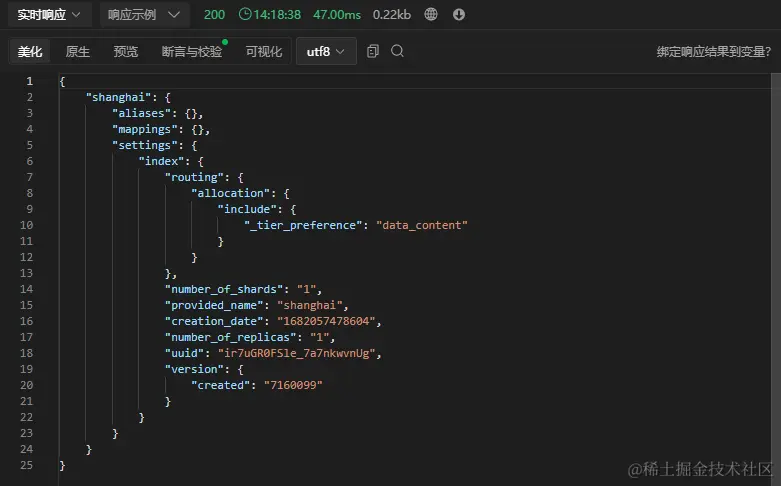Switch to the 预览 tab

(x=126, y=51)
